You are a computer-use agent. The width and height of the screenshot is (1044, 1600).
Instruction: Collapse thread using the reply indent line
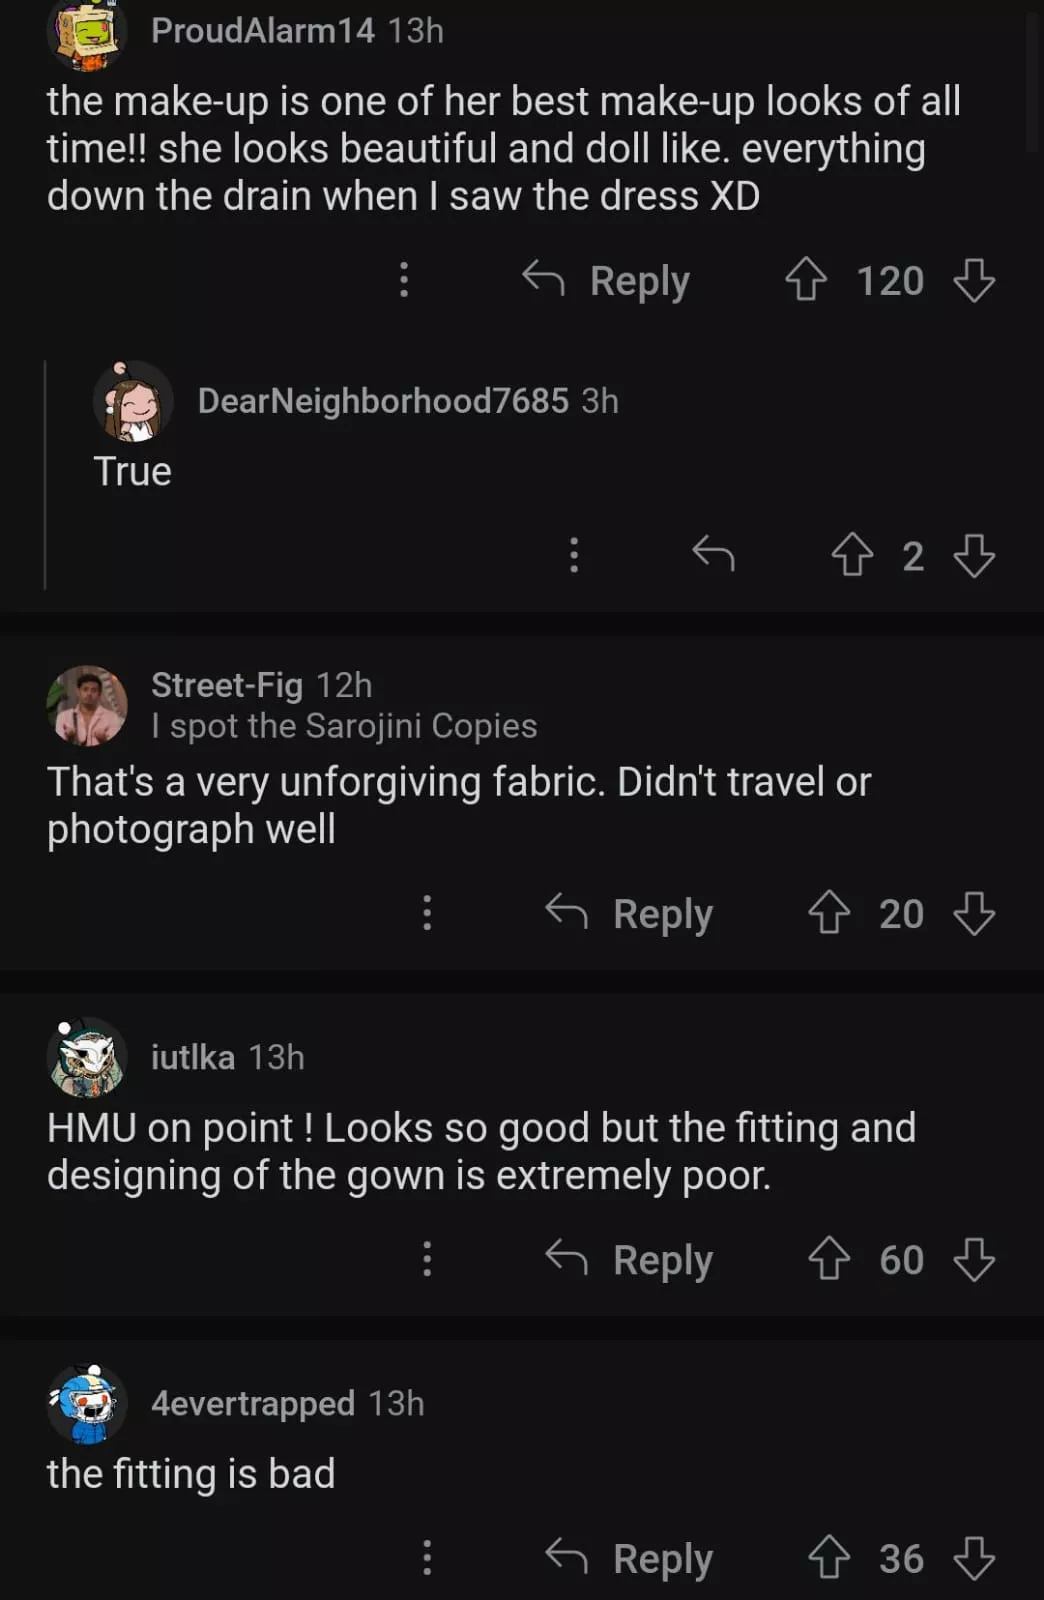[45, 475]
